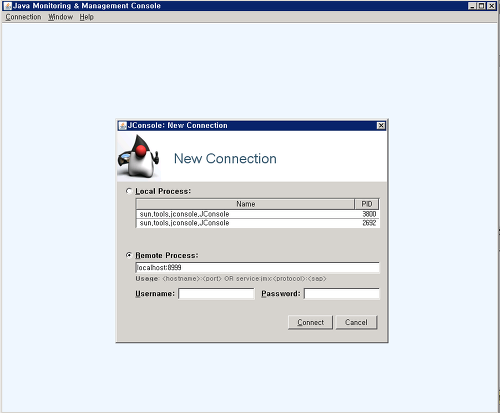
Task: Select the JConsole process with PID 3800
Action: (x=257, y=214)
